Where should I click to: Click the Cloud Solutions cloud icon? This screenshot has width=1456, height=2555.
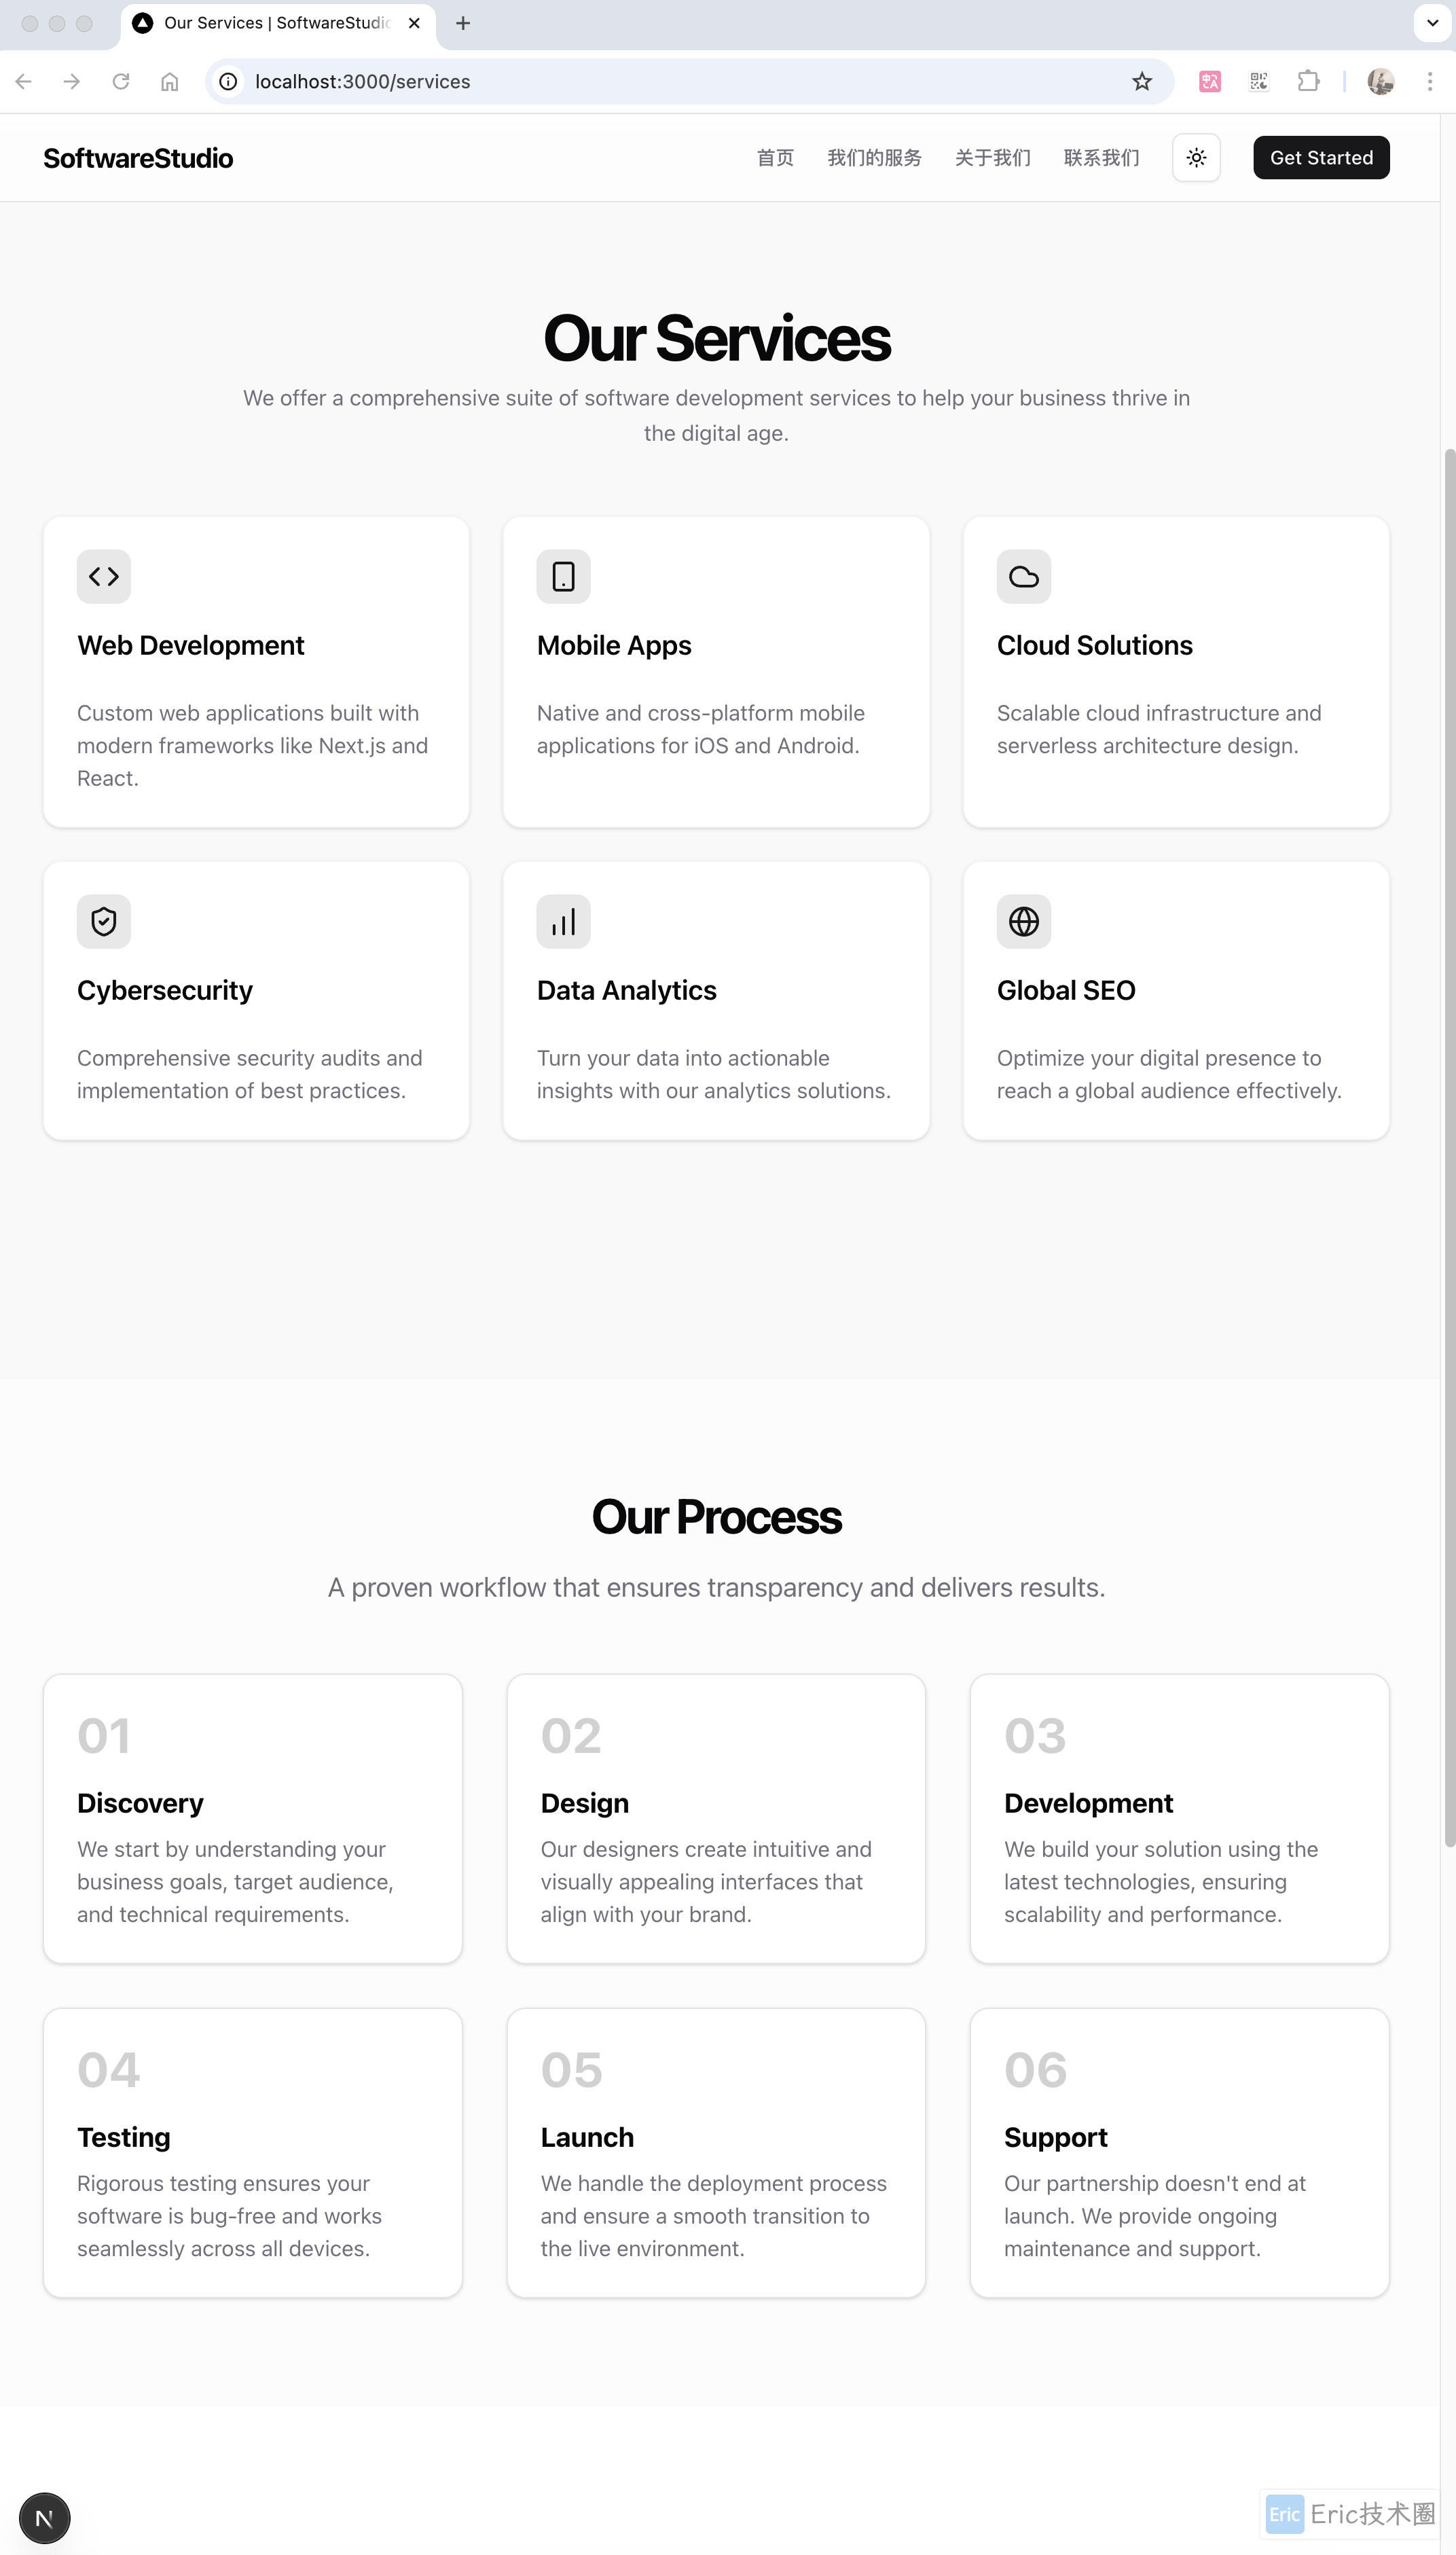1023,576
